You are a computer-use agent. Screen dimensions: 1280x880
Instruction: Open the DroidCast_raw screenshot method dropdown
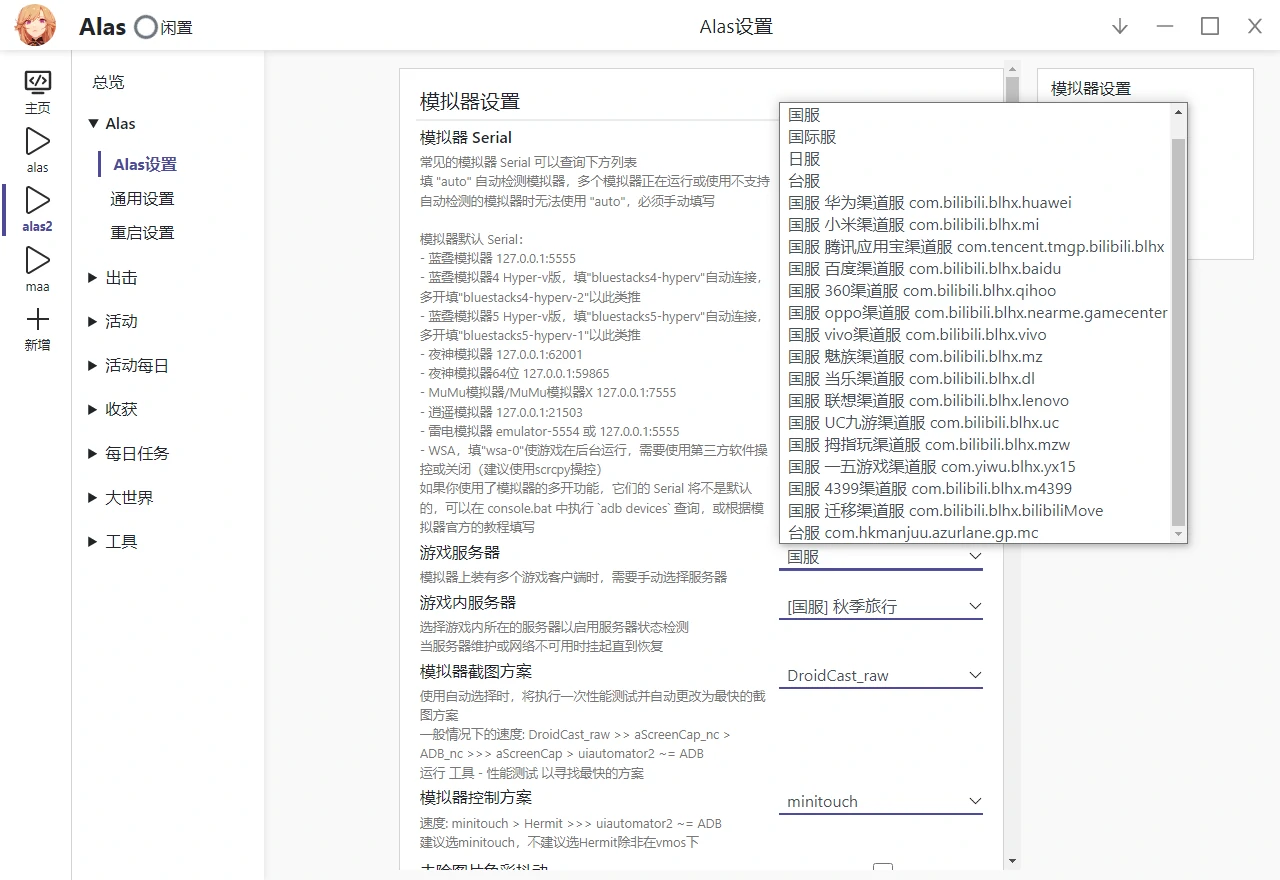point(881,675)
